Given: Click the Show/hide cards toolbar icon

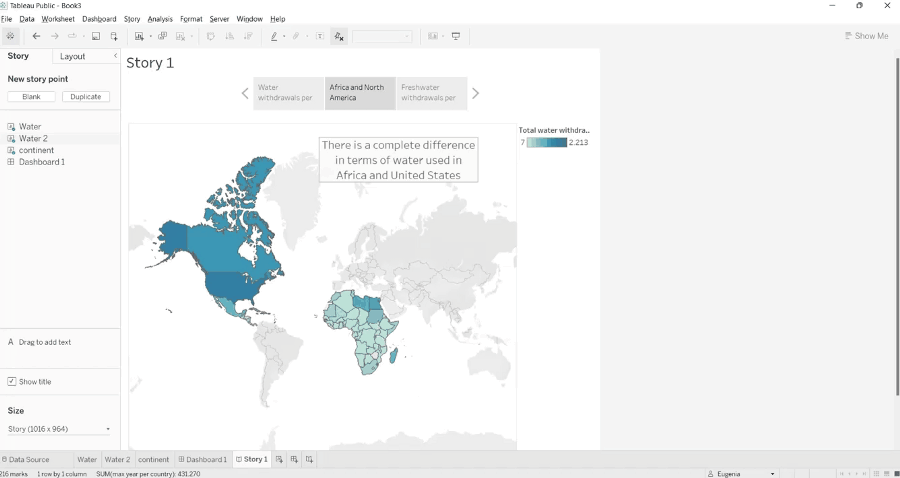Looking at the screenshot, I should coord(433,36).
